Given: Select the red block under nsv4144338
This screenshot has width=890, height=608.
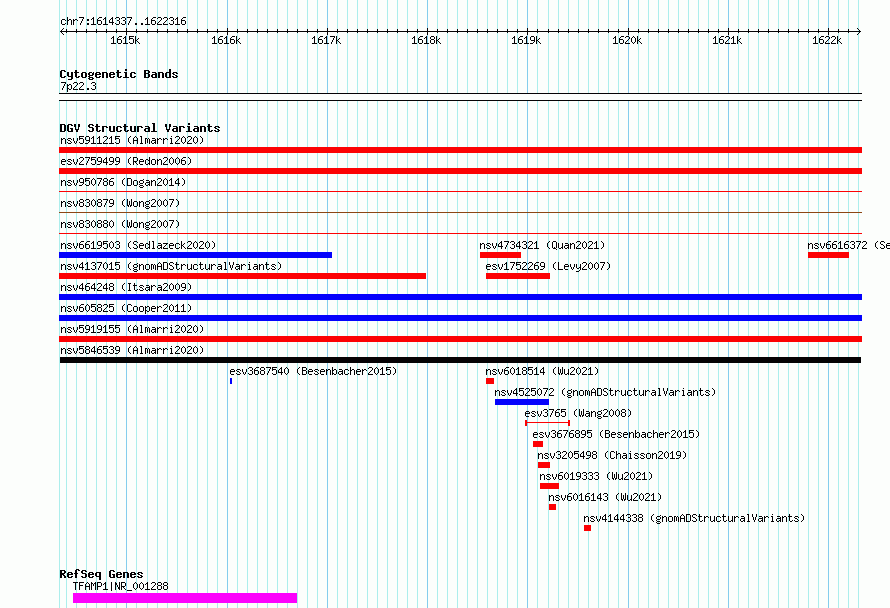Looking at the screenshot, I should pos(587,528).
